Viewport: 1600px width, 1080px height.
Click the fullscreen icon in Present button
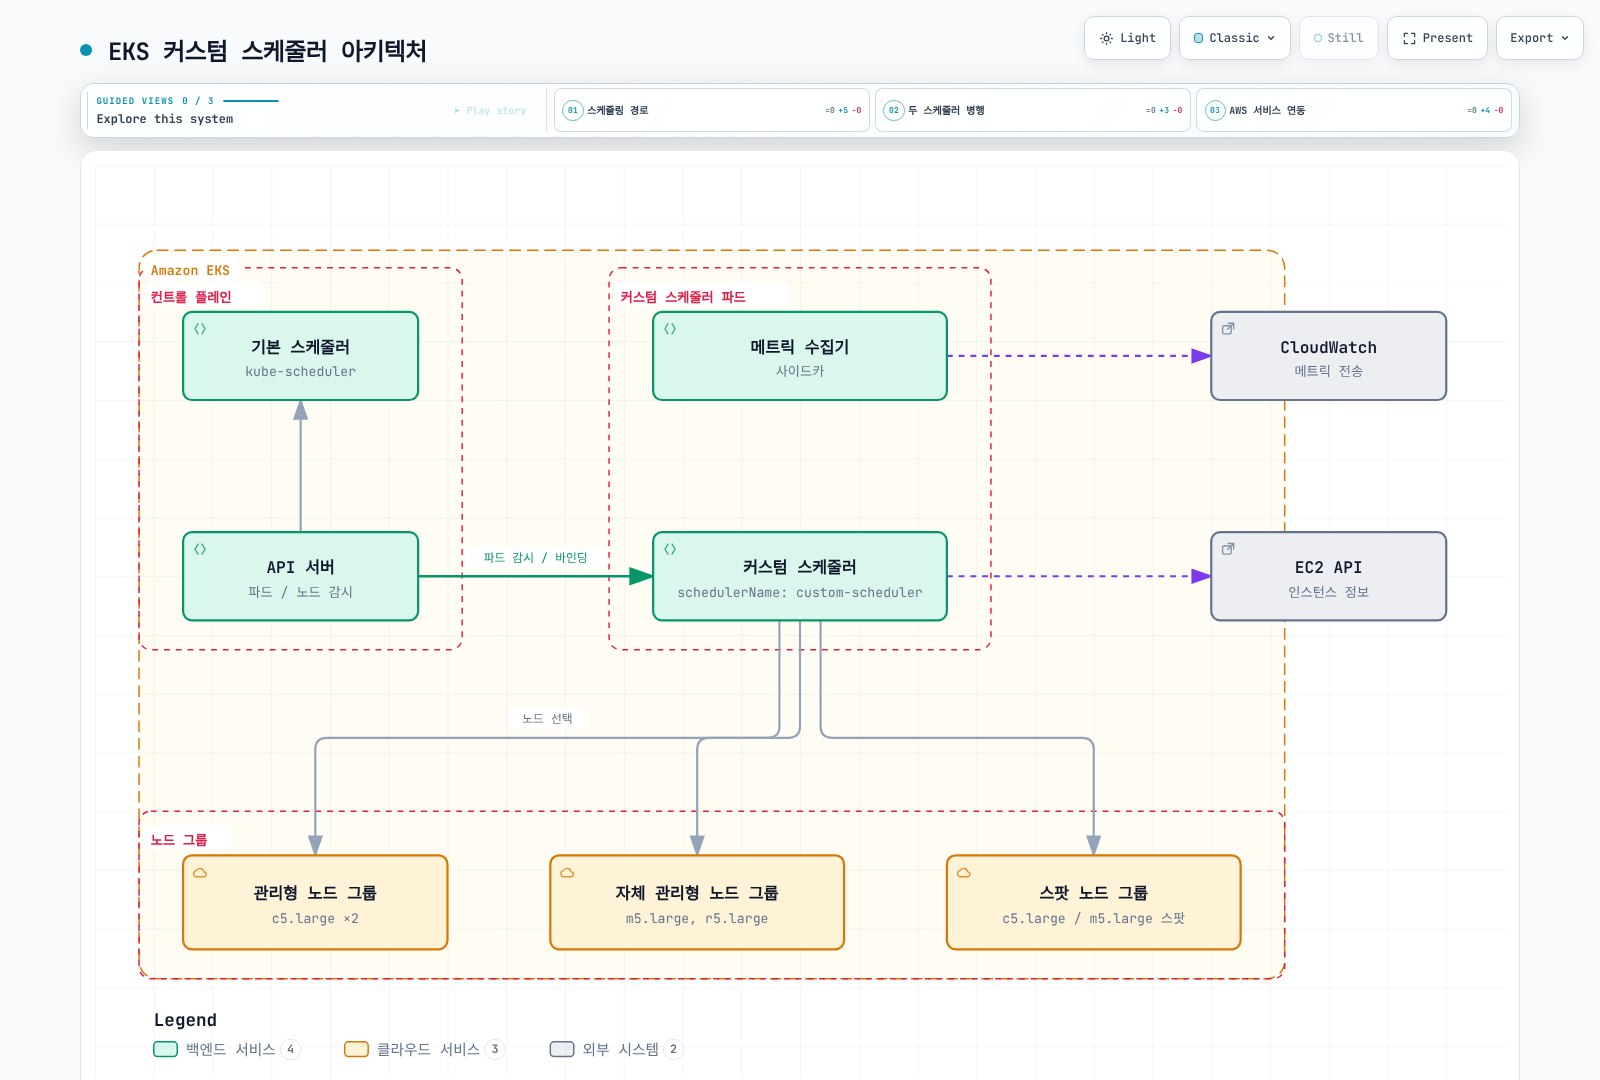tap(1409, 38)
